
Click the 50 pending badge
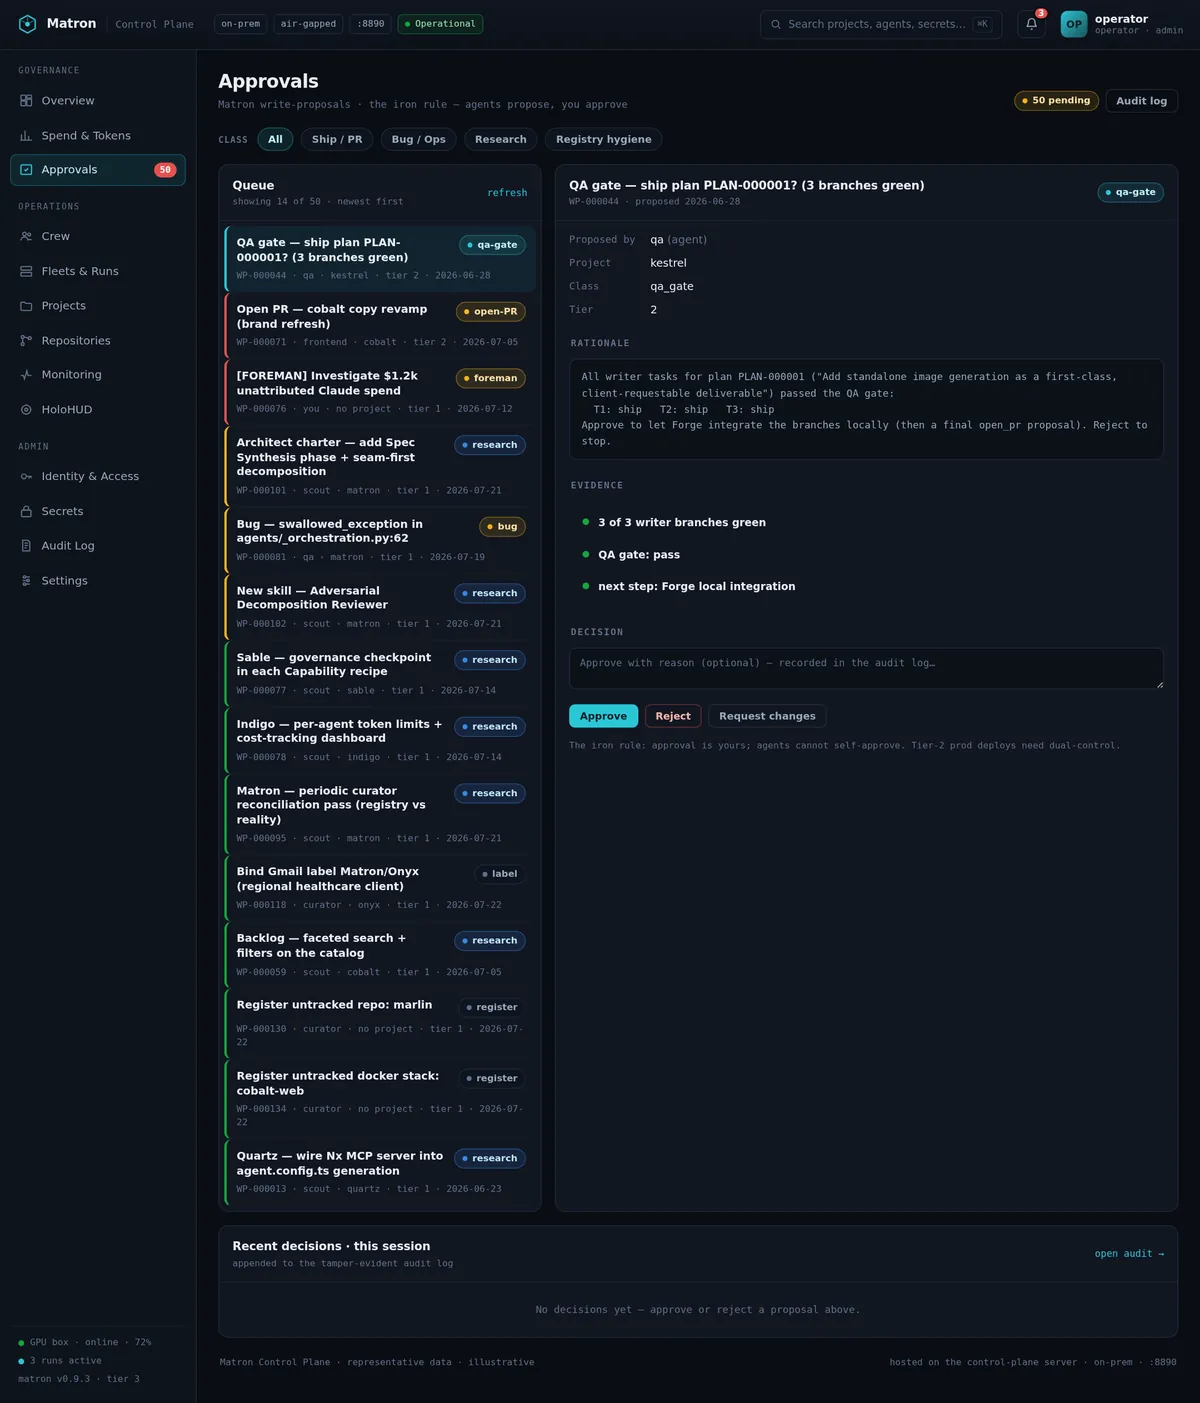click(1056, 101)
